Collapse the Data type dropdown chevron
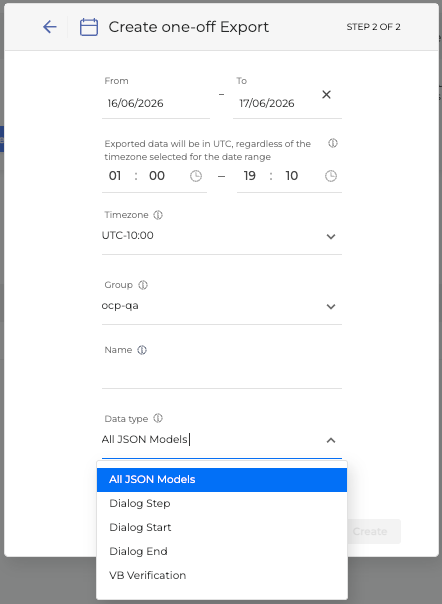This screenshot has height=604, width=442. [331, 440]
